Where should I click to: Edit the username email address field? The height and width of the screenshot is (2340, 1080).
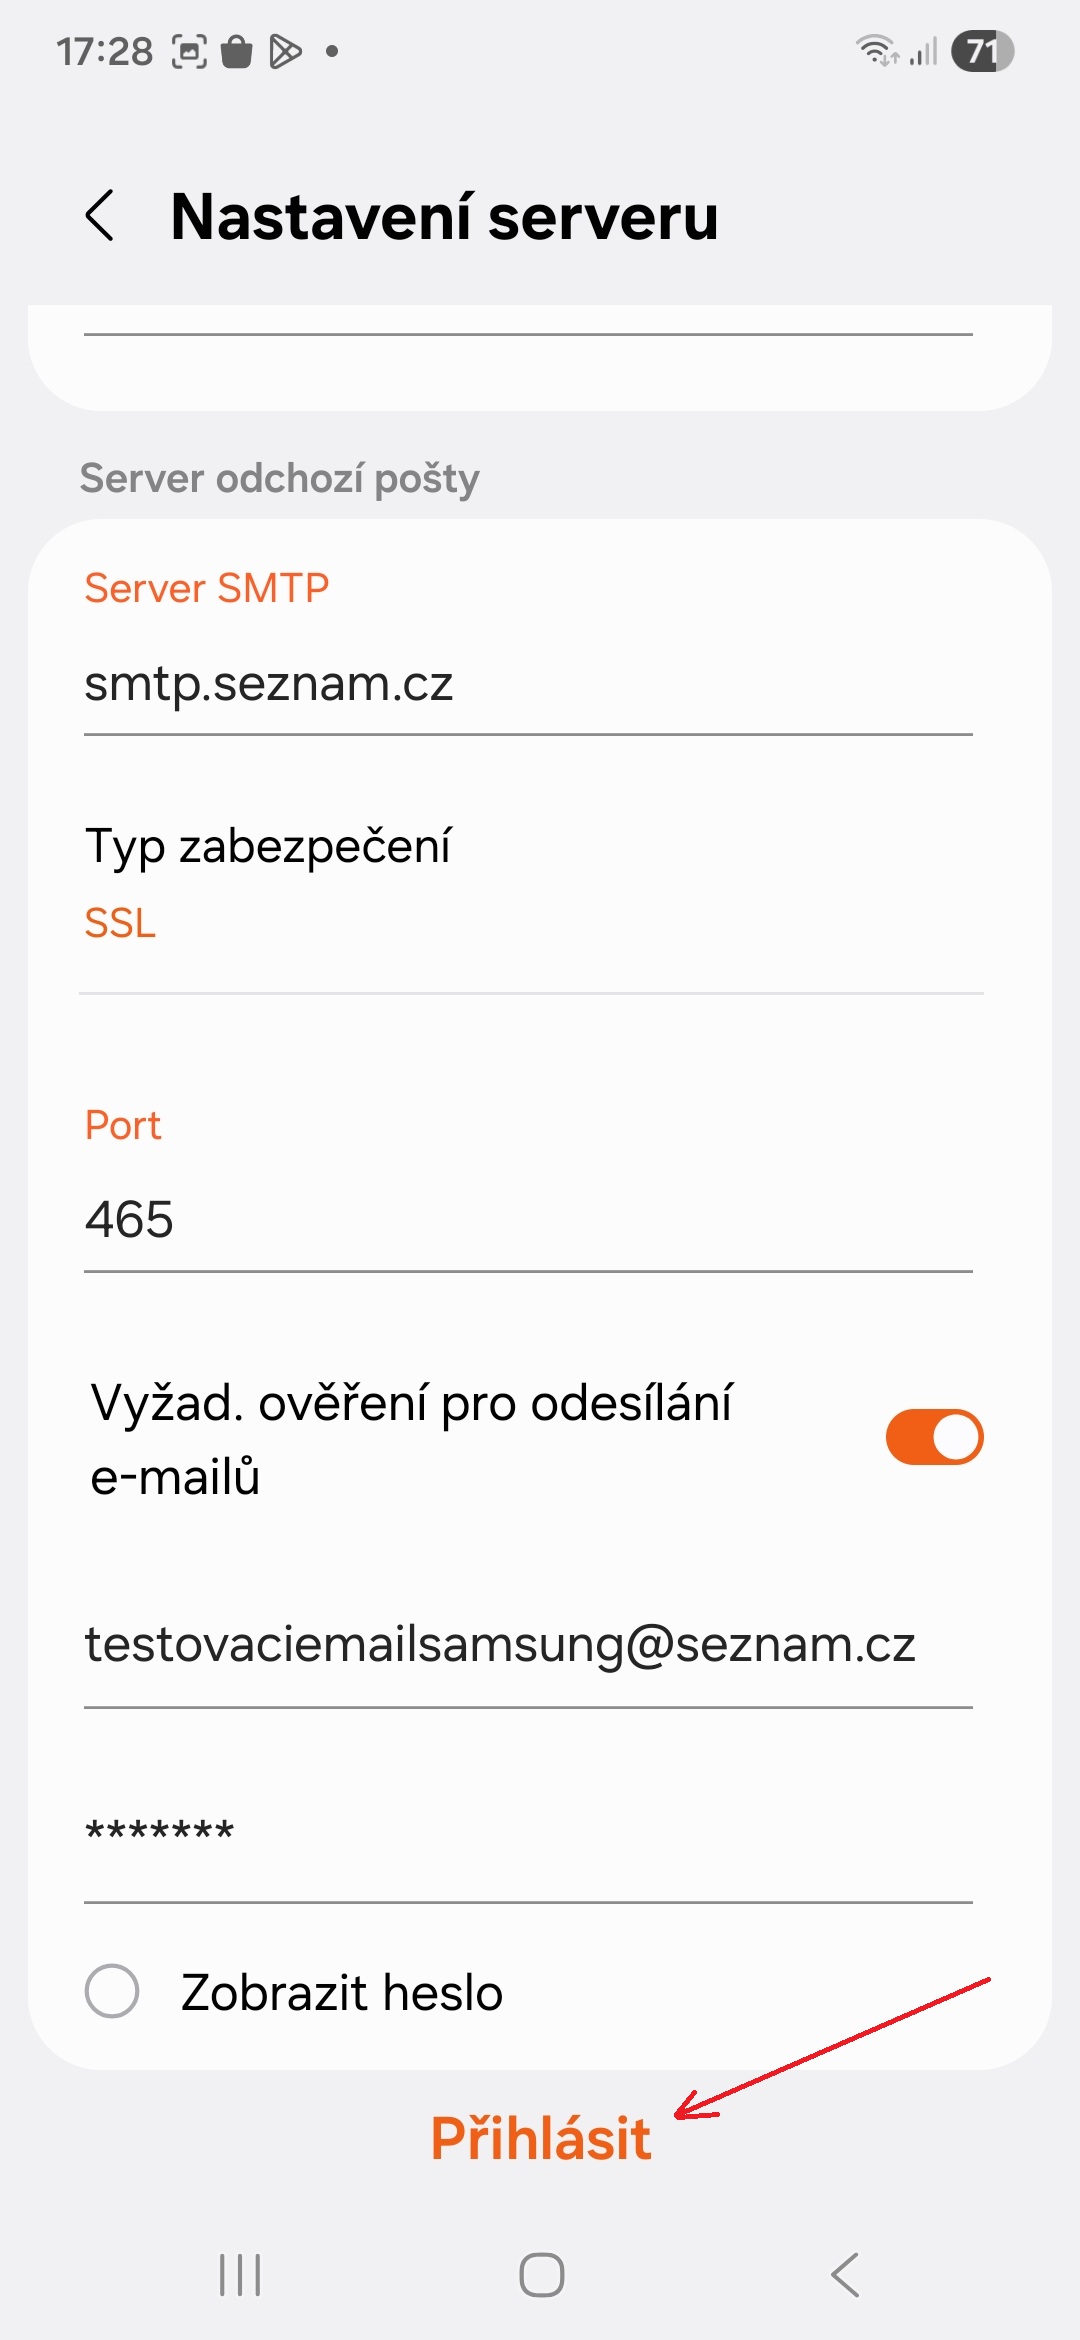(x=528, y=1645)
